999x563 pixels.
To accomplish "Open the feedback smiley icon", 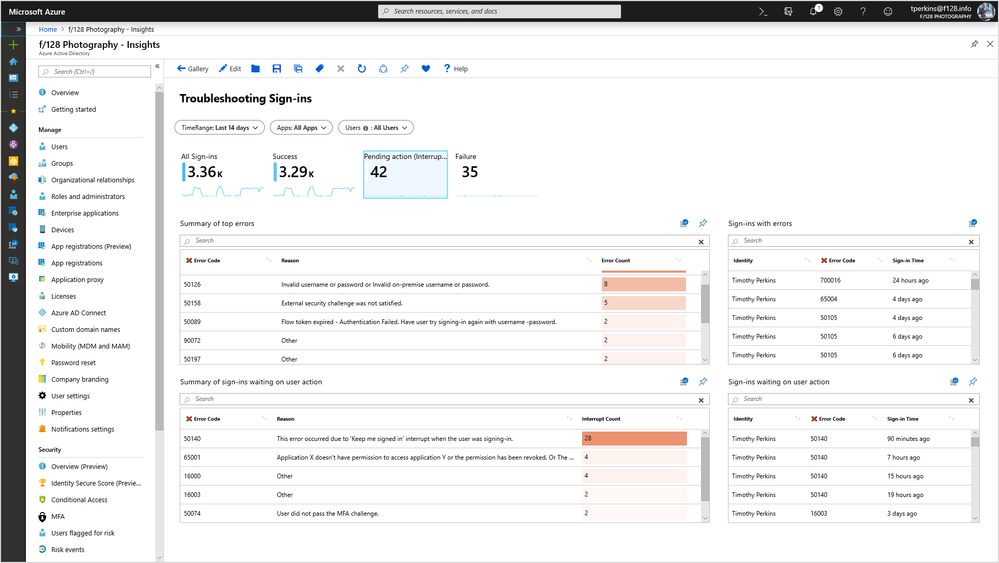I will tap(888, 11).
